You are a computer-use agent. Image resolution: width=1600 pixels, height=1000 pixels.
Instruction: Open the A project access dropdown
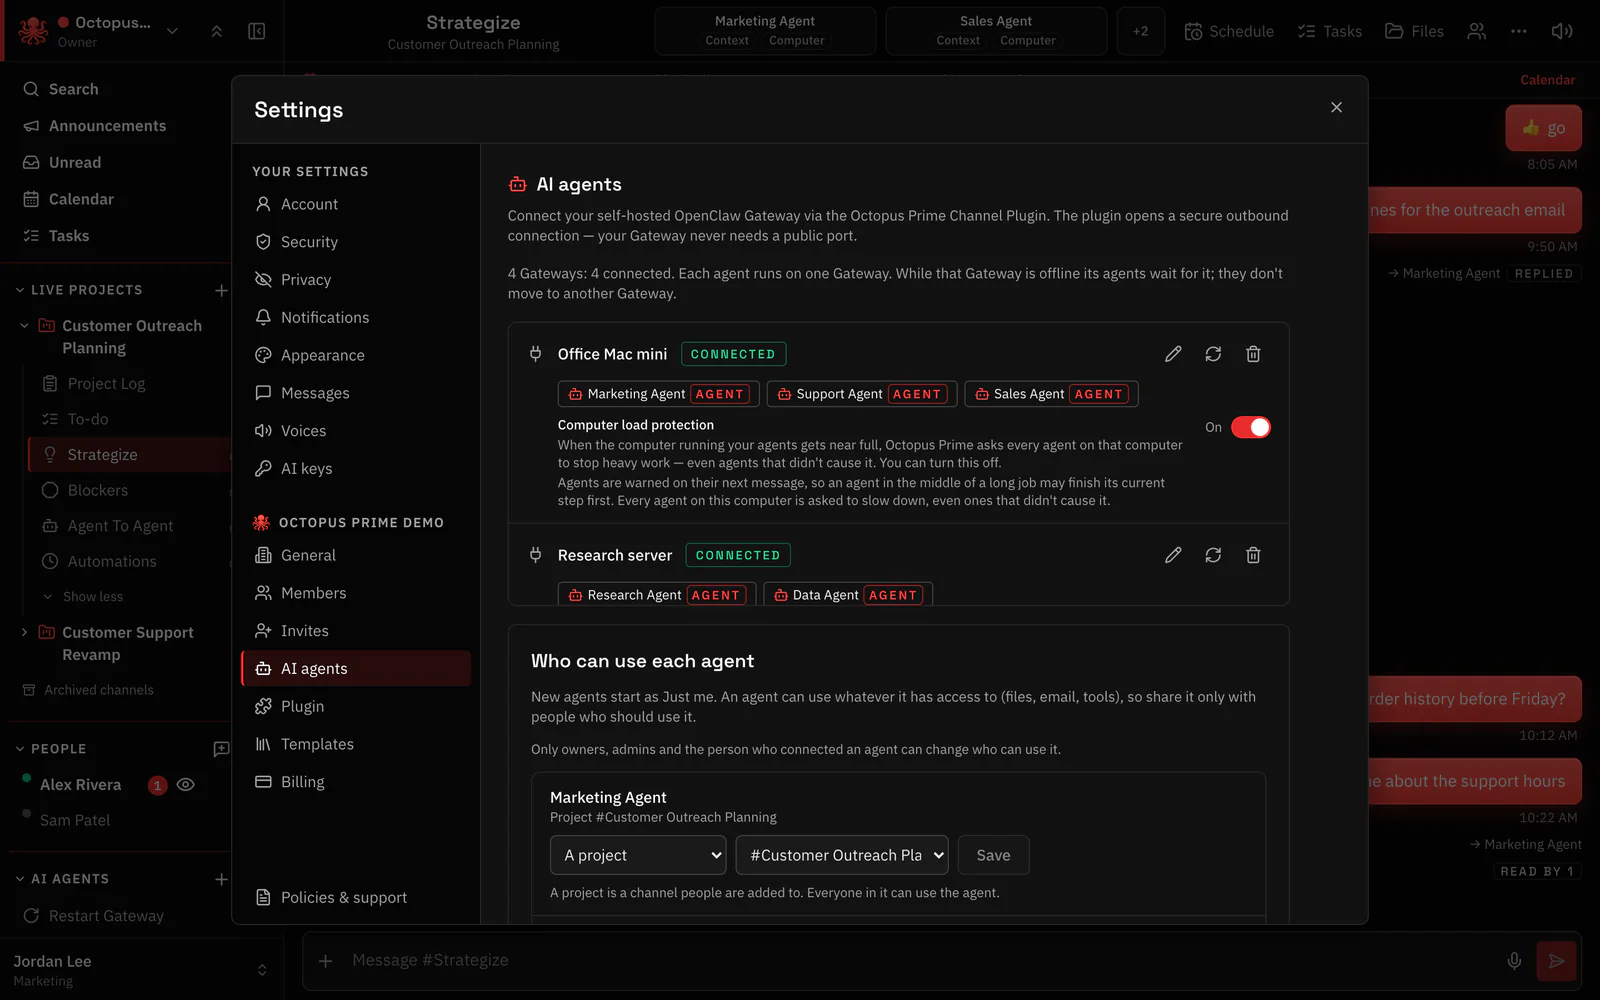pyautogui.click(x=638, y=855)
